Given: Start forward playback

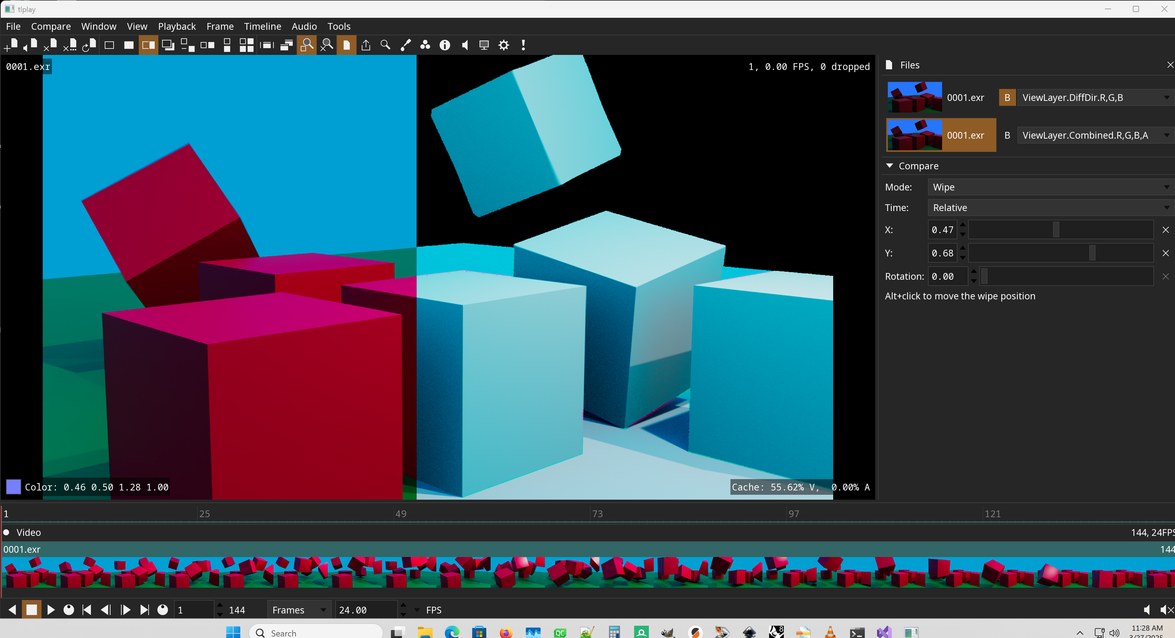Looking at the screenshot, I should tap(50, 610).
